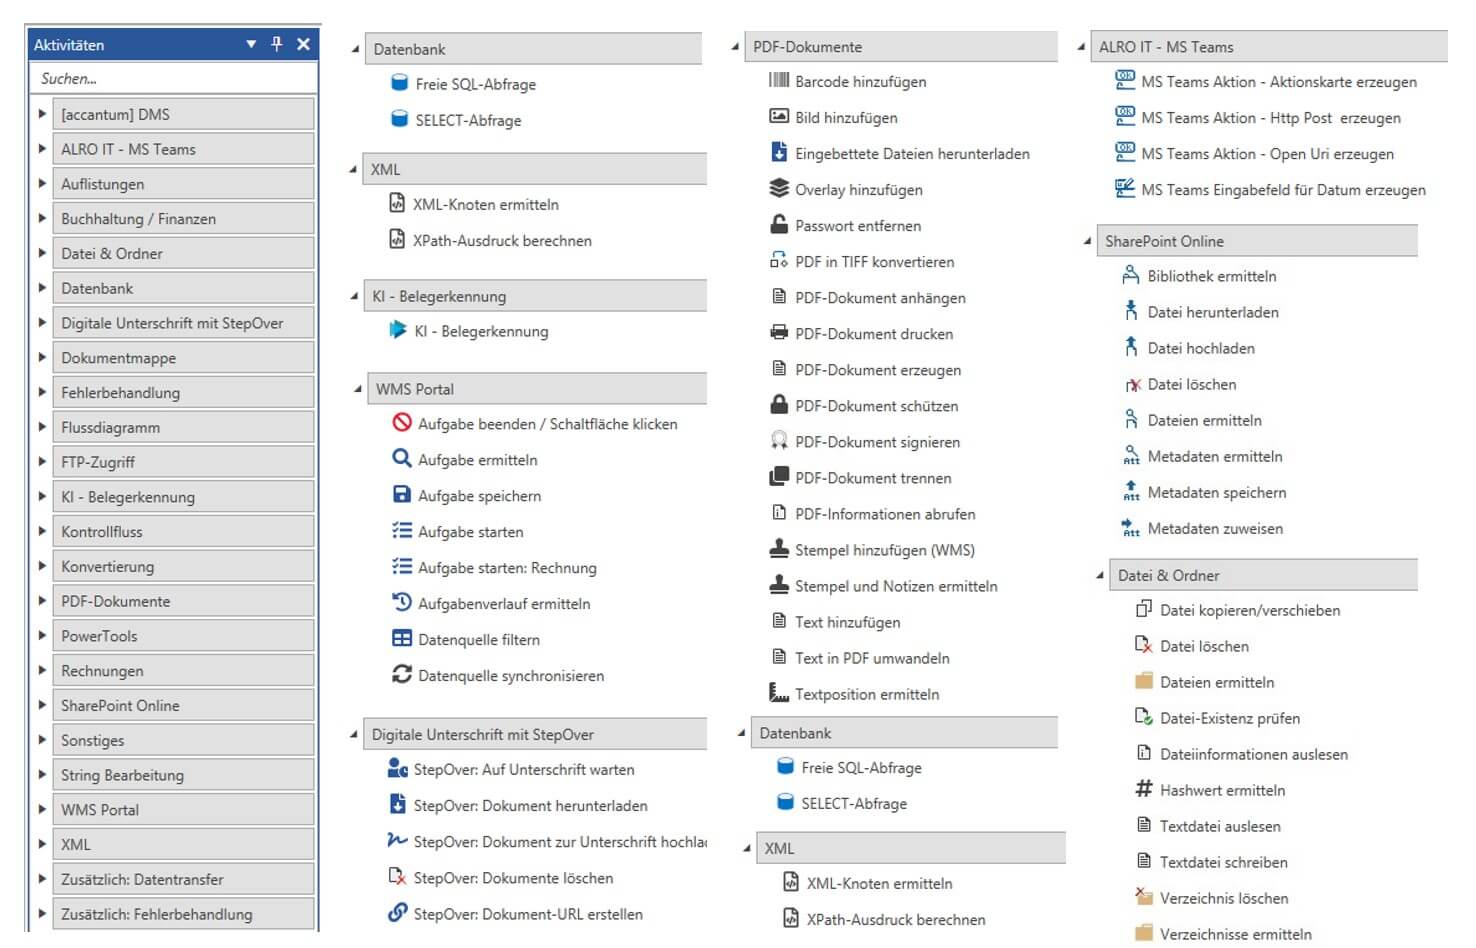Image resolution: width=1476 pixels, height=948 pixels.
Task: Select the String Bearbeitung category
Action: tap(183, 775)
